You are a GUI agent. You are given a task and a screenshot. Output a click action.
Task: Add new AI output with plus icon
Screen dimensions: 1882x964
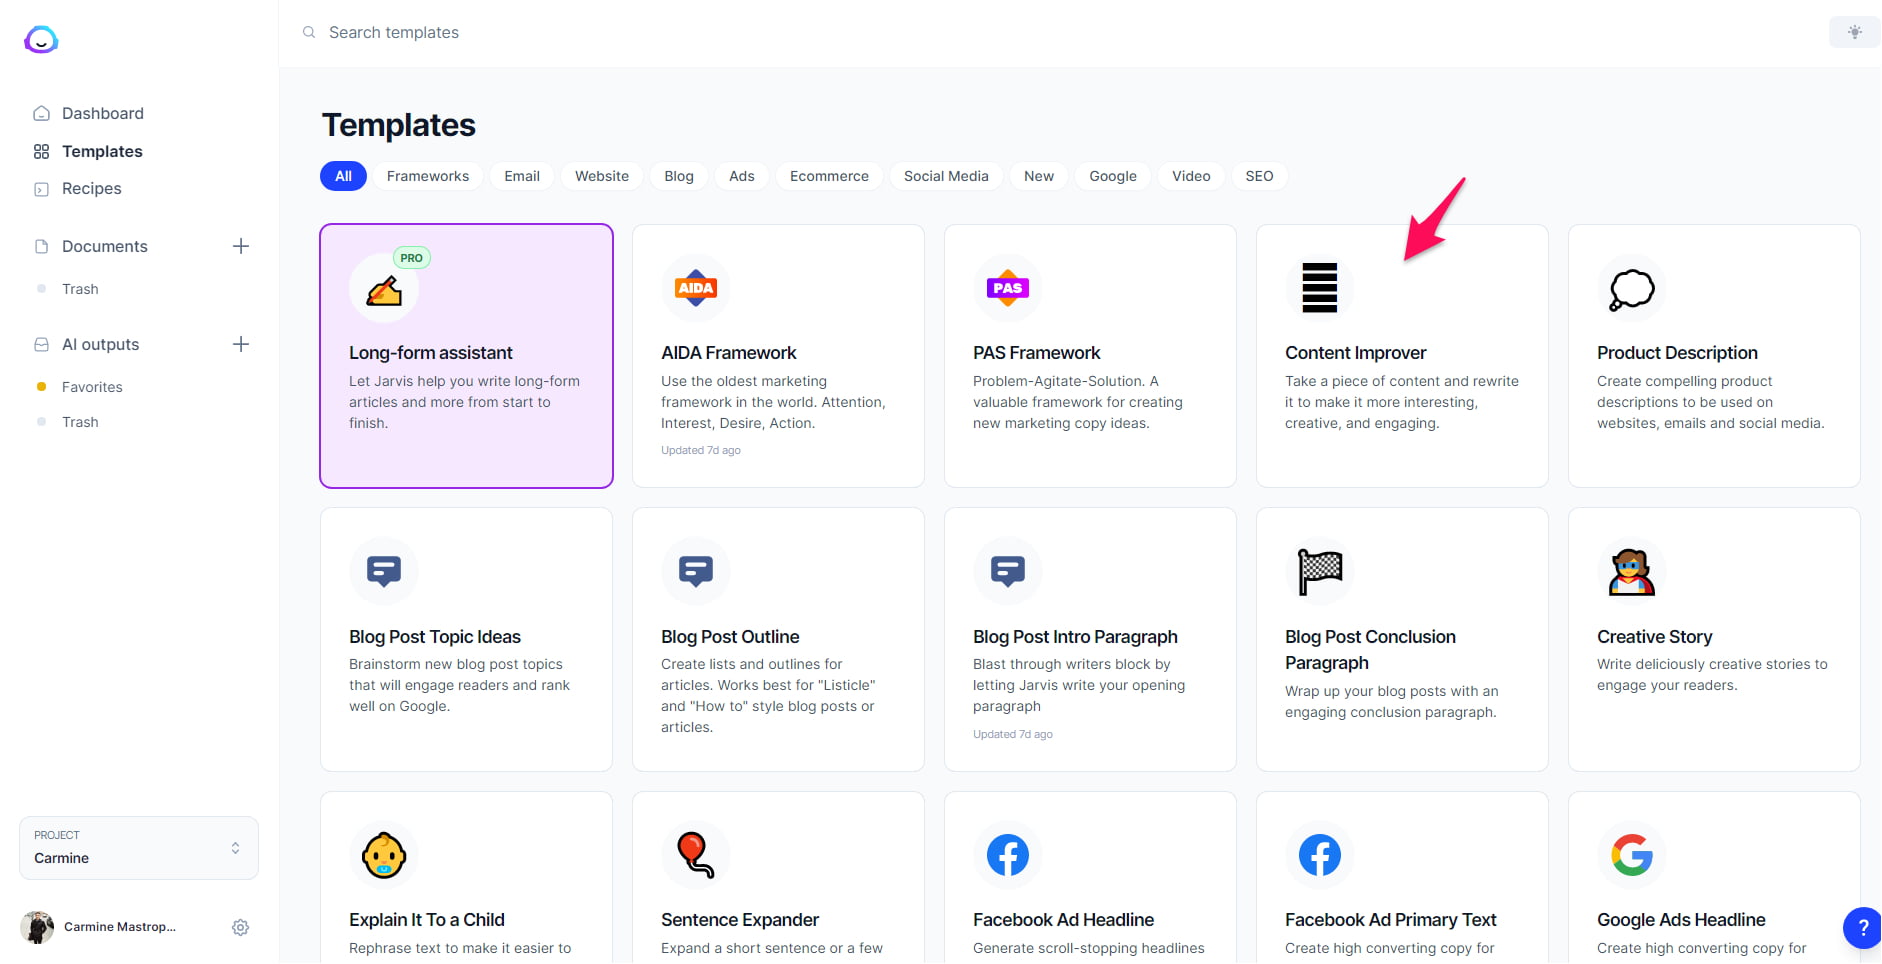(241, 344)
